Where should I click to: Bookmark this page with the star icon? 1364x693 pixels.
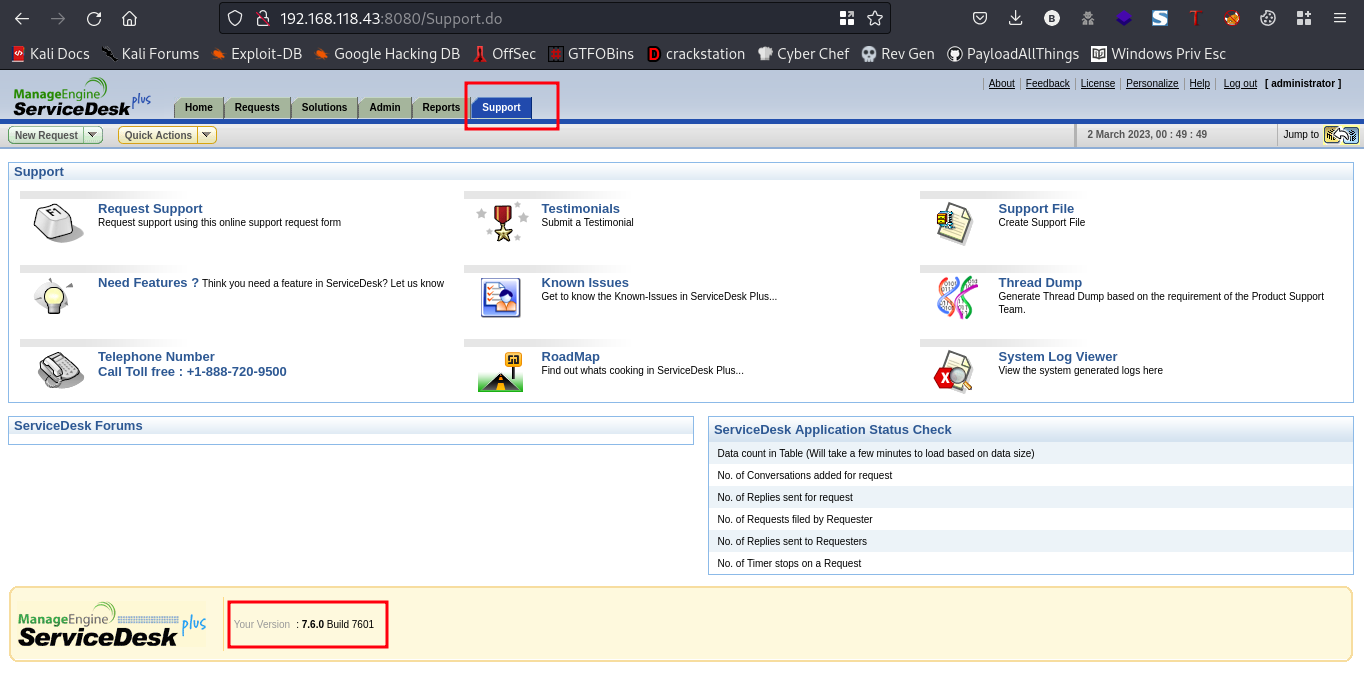point(875,18)
